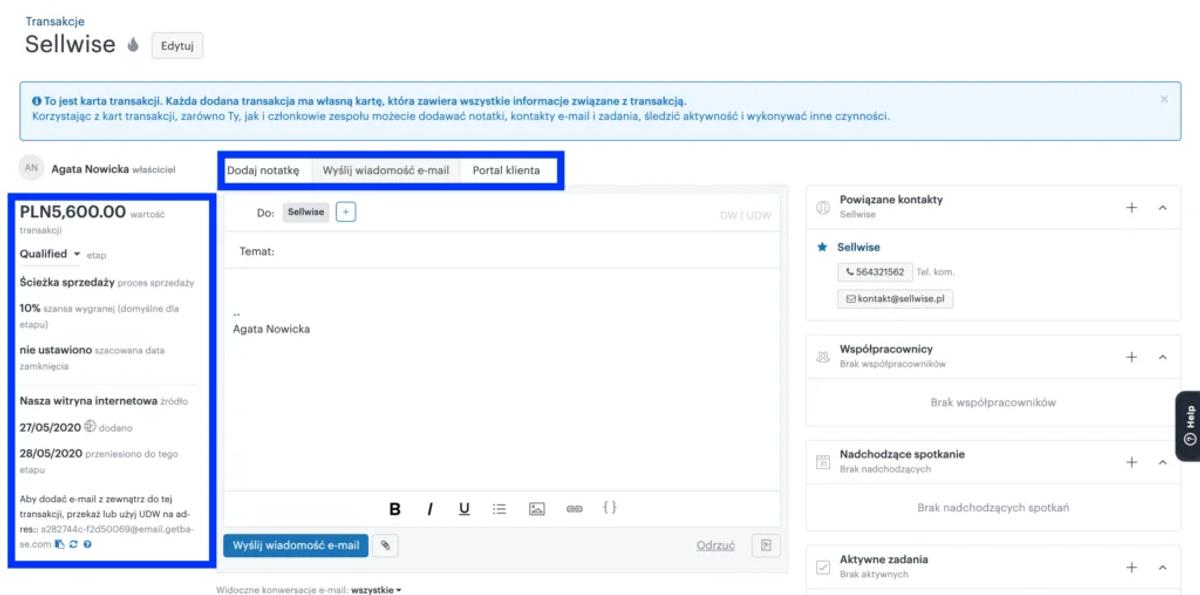
Task: Click the 10% win chance value
Action: tap(30, 308)
